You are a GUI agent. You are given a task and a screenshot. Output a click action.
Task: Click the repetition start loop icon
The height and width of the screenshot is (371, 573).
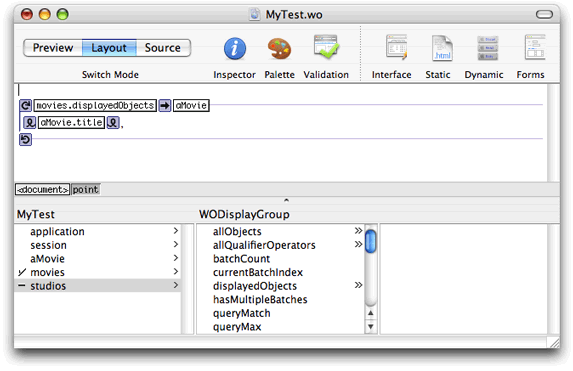pyautogui.click(x=26, y=105)
